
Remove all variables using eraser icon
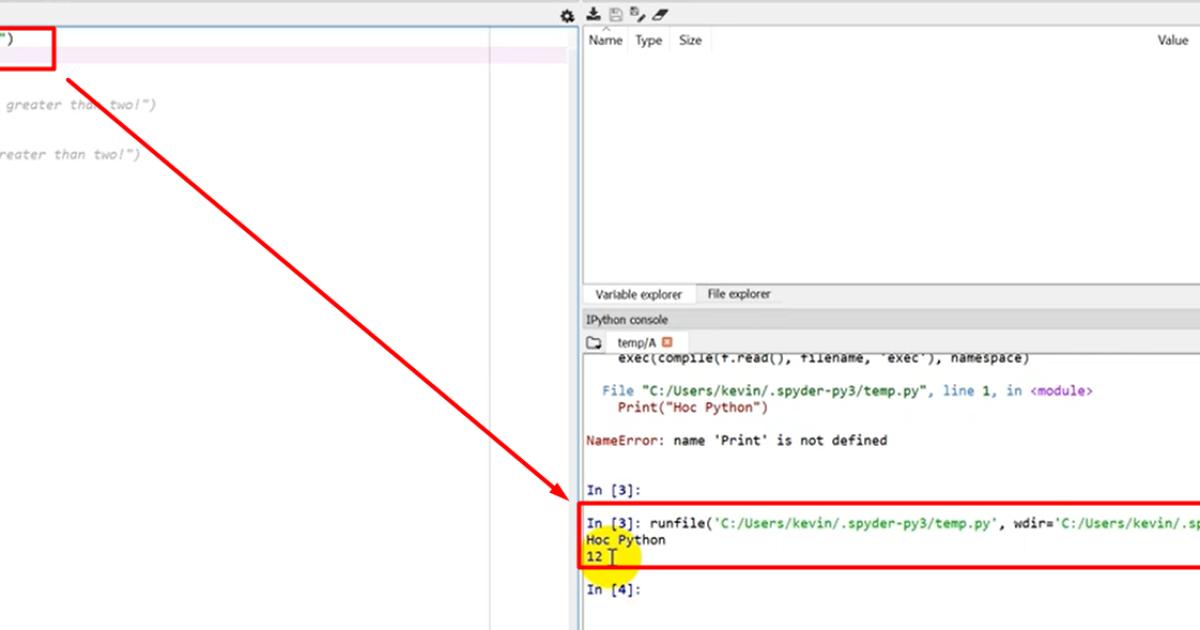click(658, 15)
